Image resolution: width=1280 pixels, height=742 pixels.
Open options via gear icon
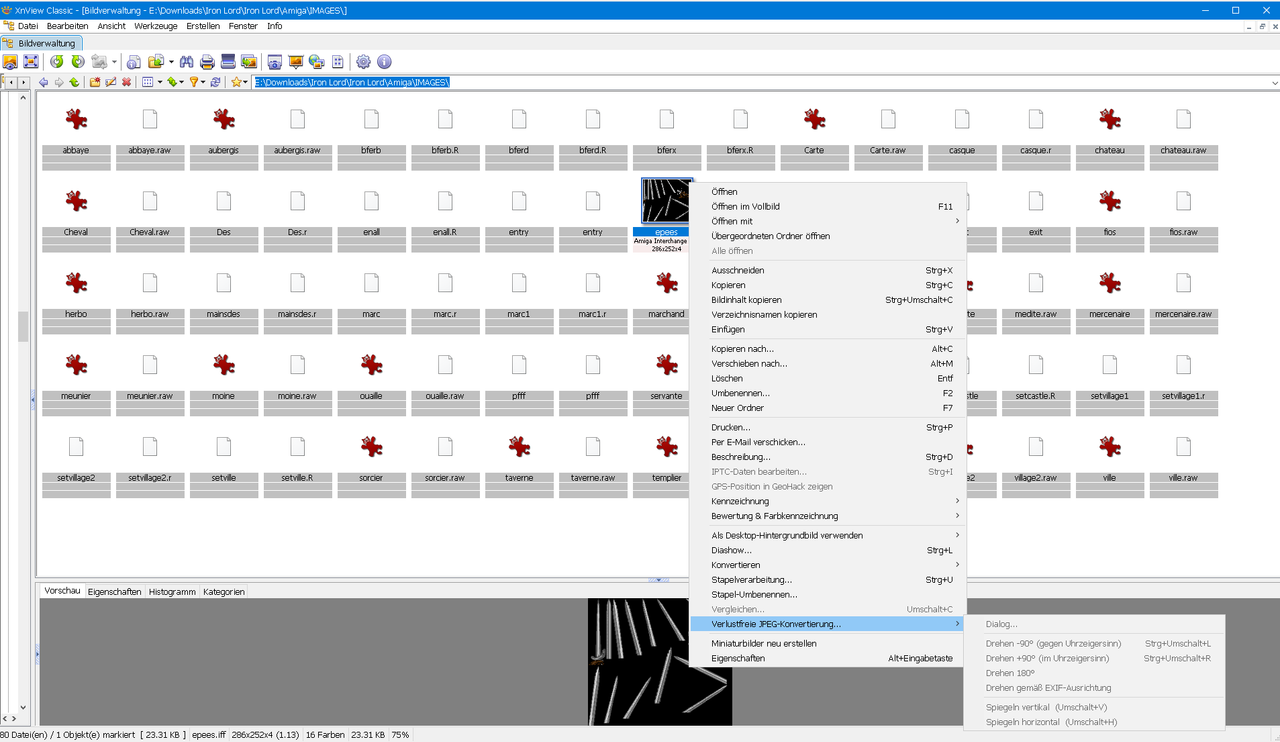pyautogui.click(x=363, y=62)
